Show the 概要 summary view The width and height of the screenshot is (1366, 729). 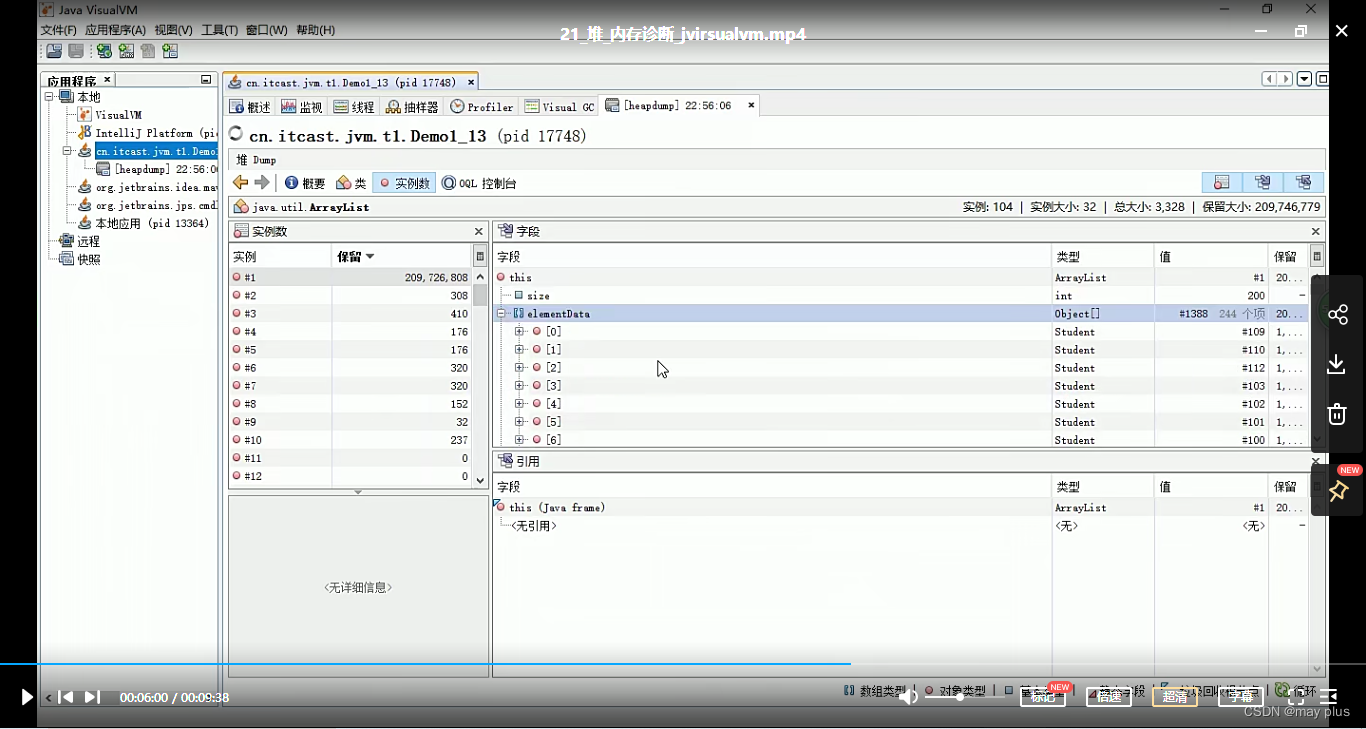coord(305,183)
